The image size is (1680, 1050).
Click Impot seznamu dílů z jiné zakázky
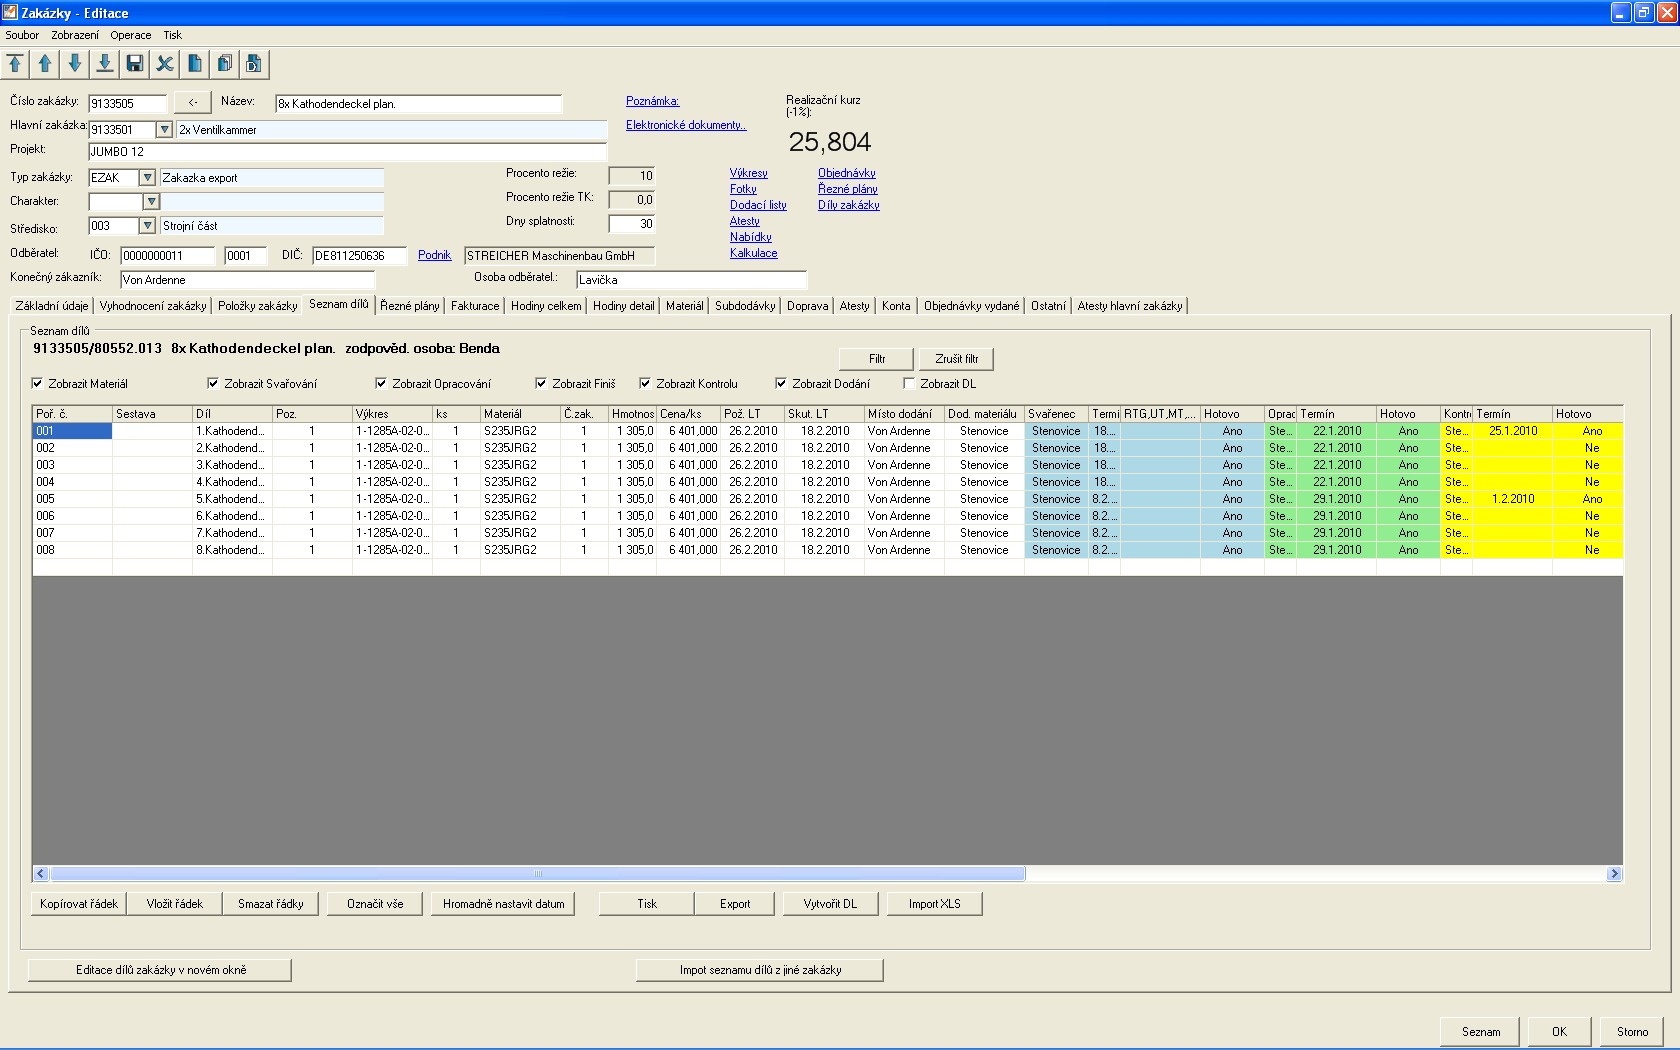(761, 970)
